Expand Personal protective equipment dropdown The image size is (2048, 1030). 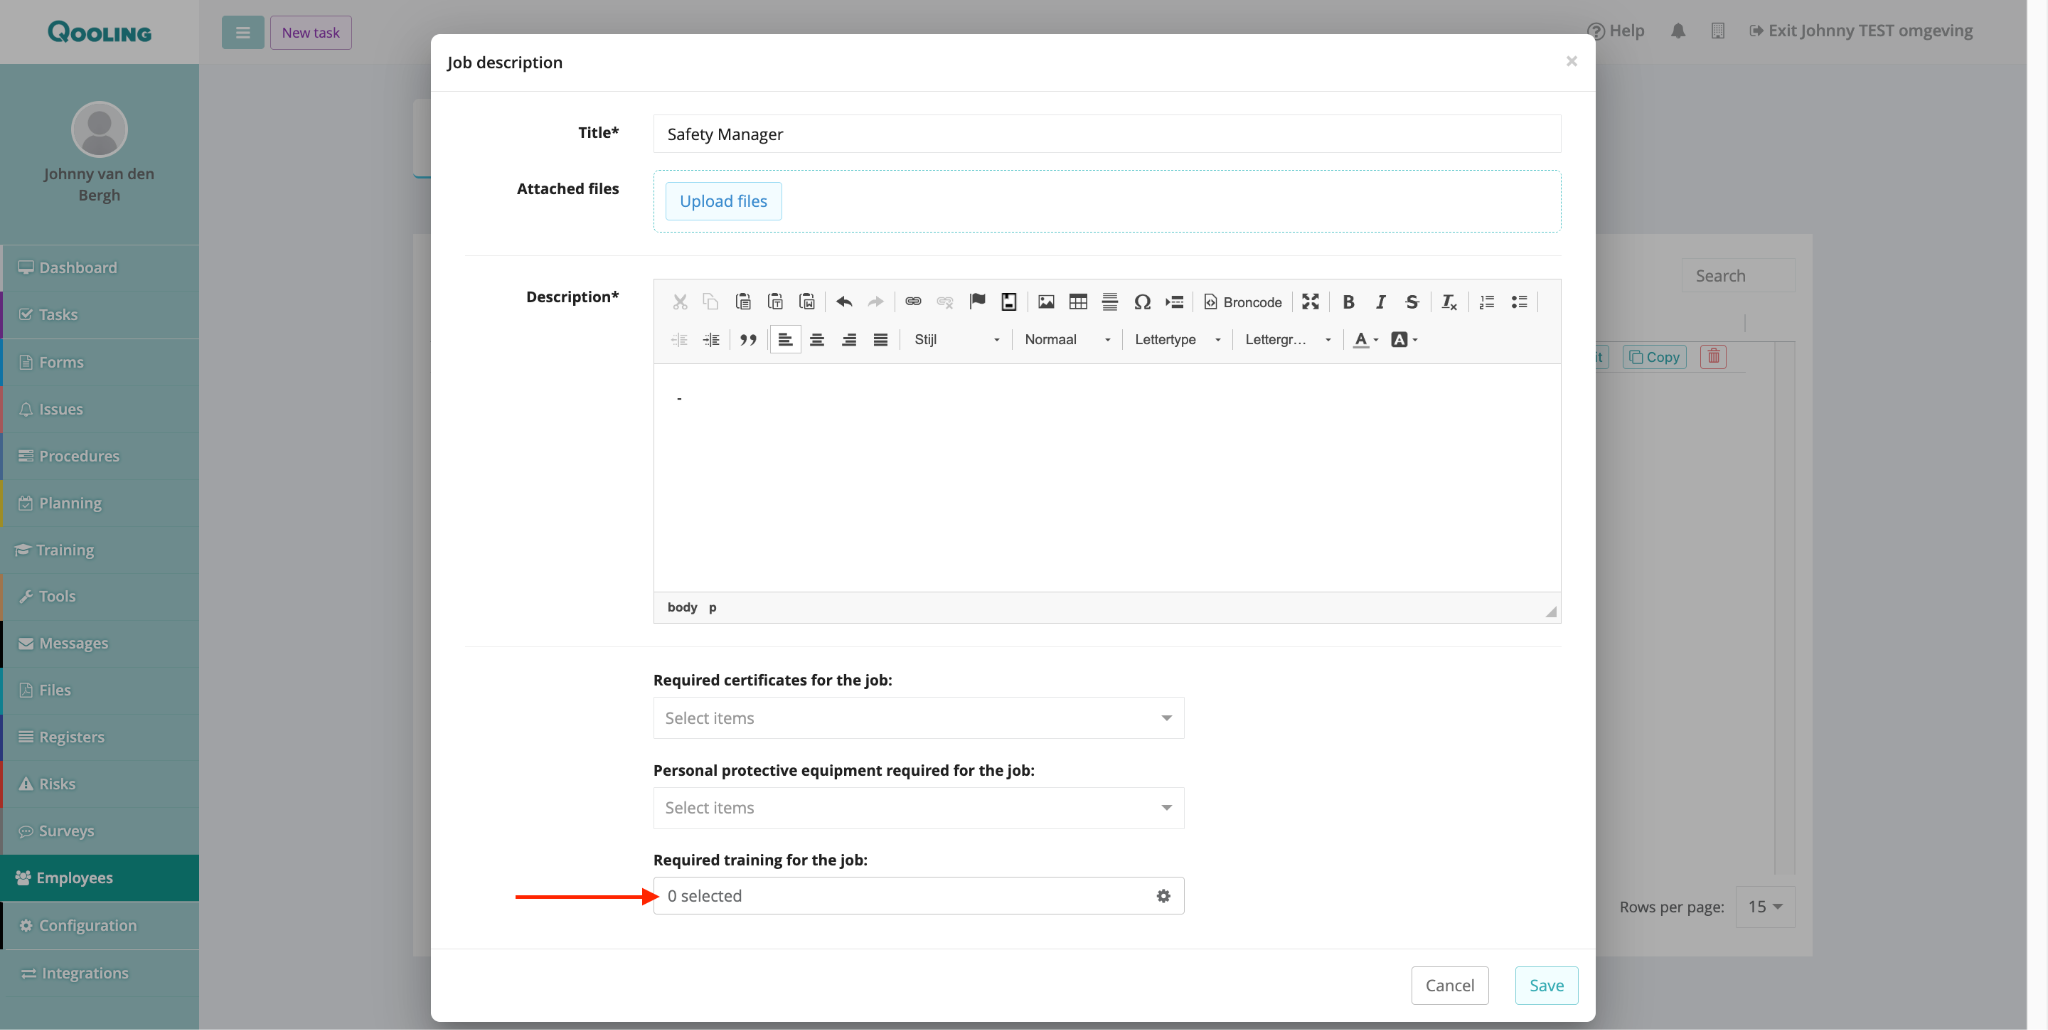918,808
